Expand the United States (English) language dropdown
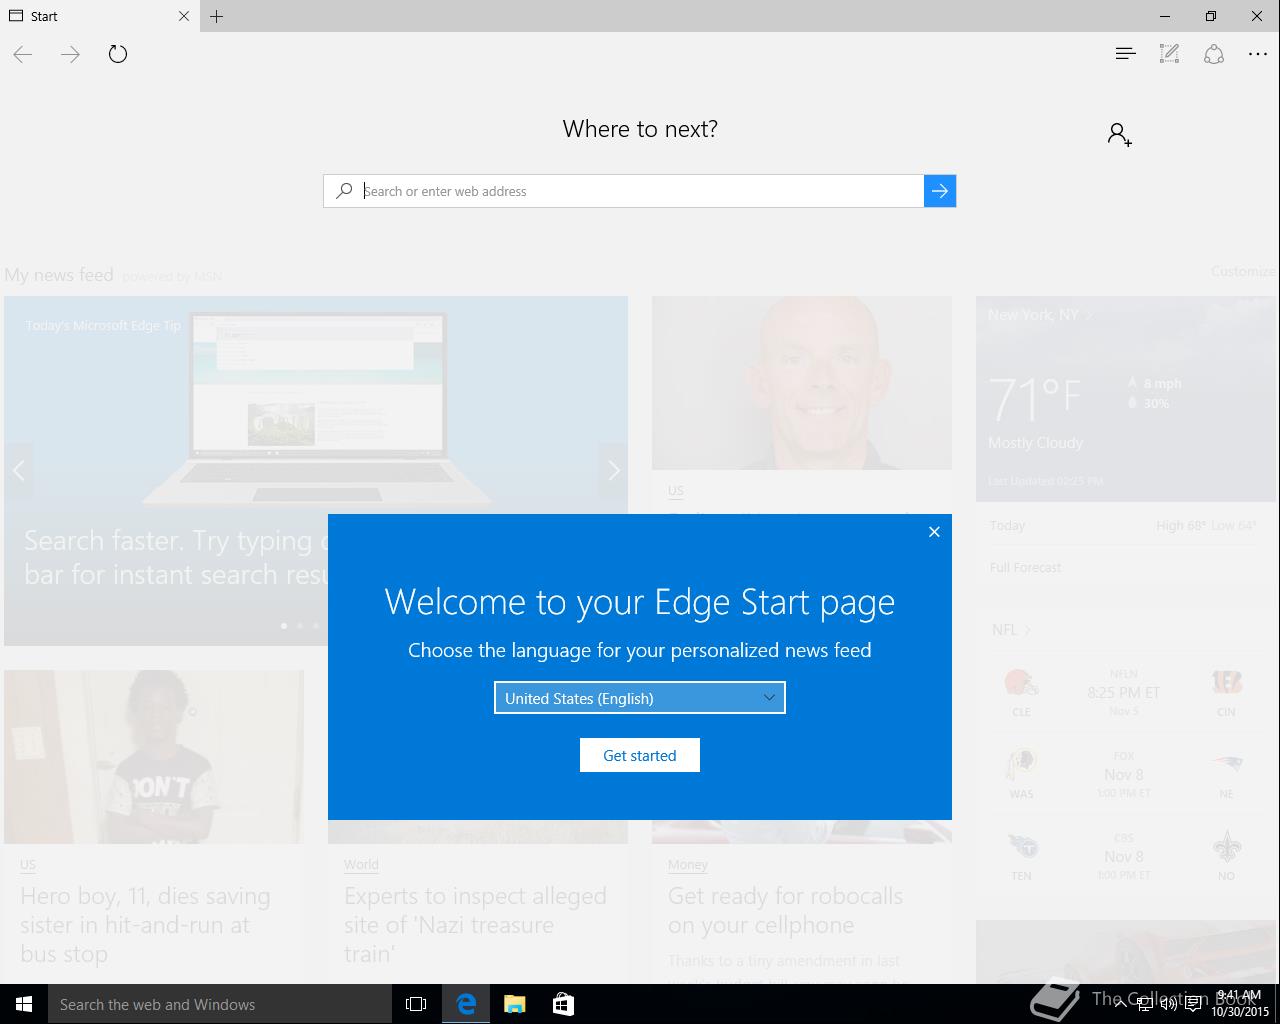The height and width of the screenshot is (1024, 1280). 640,698
